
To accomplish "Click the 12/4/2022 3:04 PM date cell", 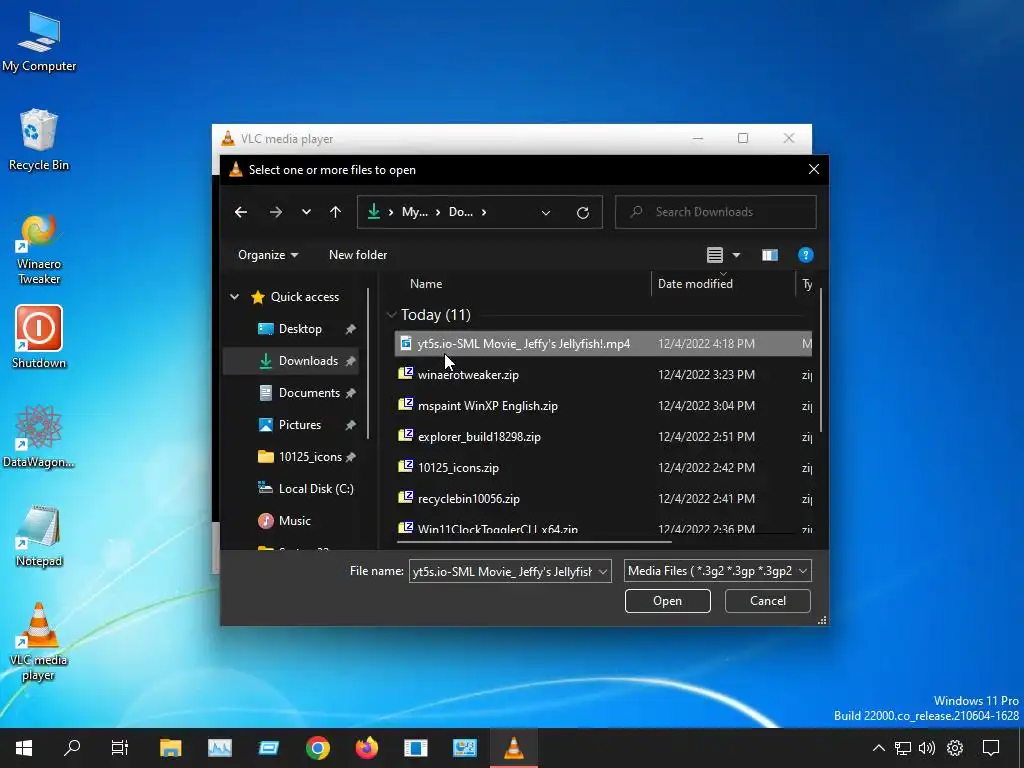I will [707, 406].
